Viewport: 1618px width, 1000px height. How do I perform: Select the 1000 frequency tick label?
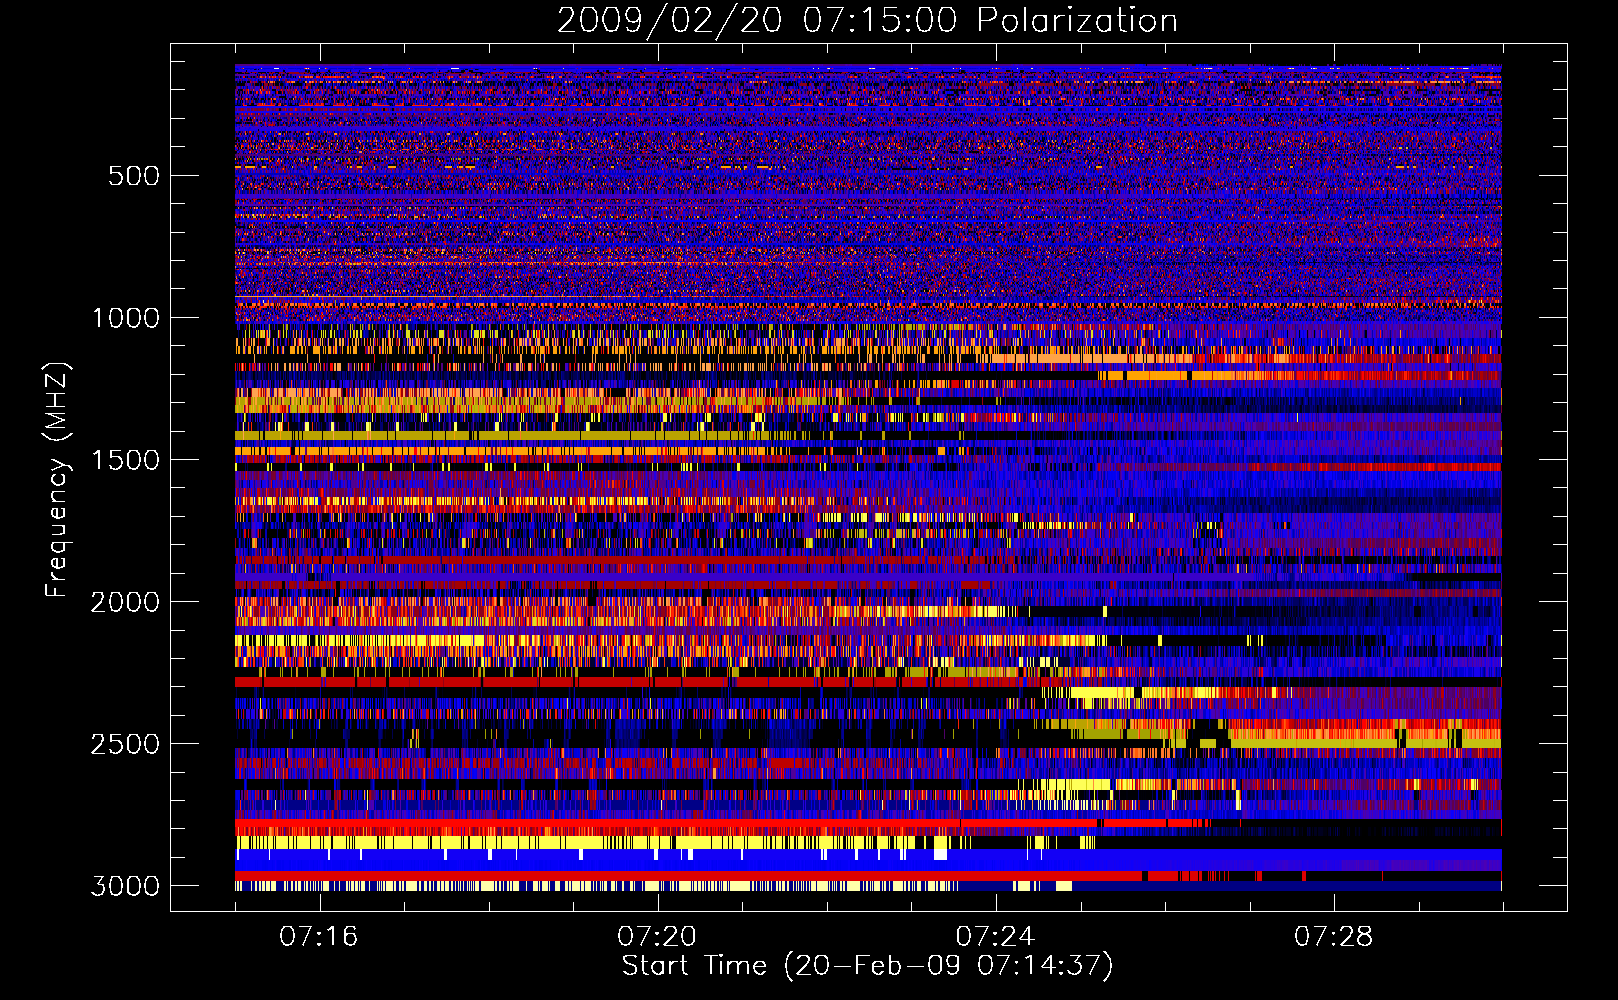(x=125, y=318)
